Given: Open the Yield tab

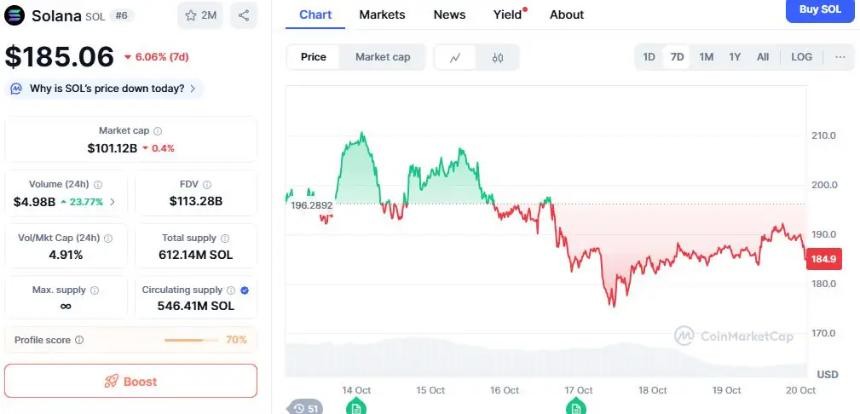Looking at the screenshot, I should pos(507,15).
